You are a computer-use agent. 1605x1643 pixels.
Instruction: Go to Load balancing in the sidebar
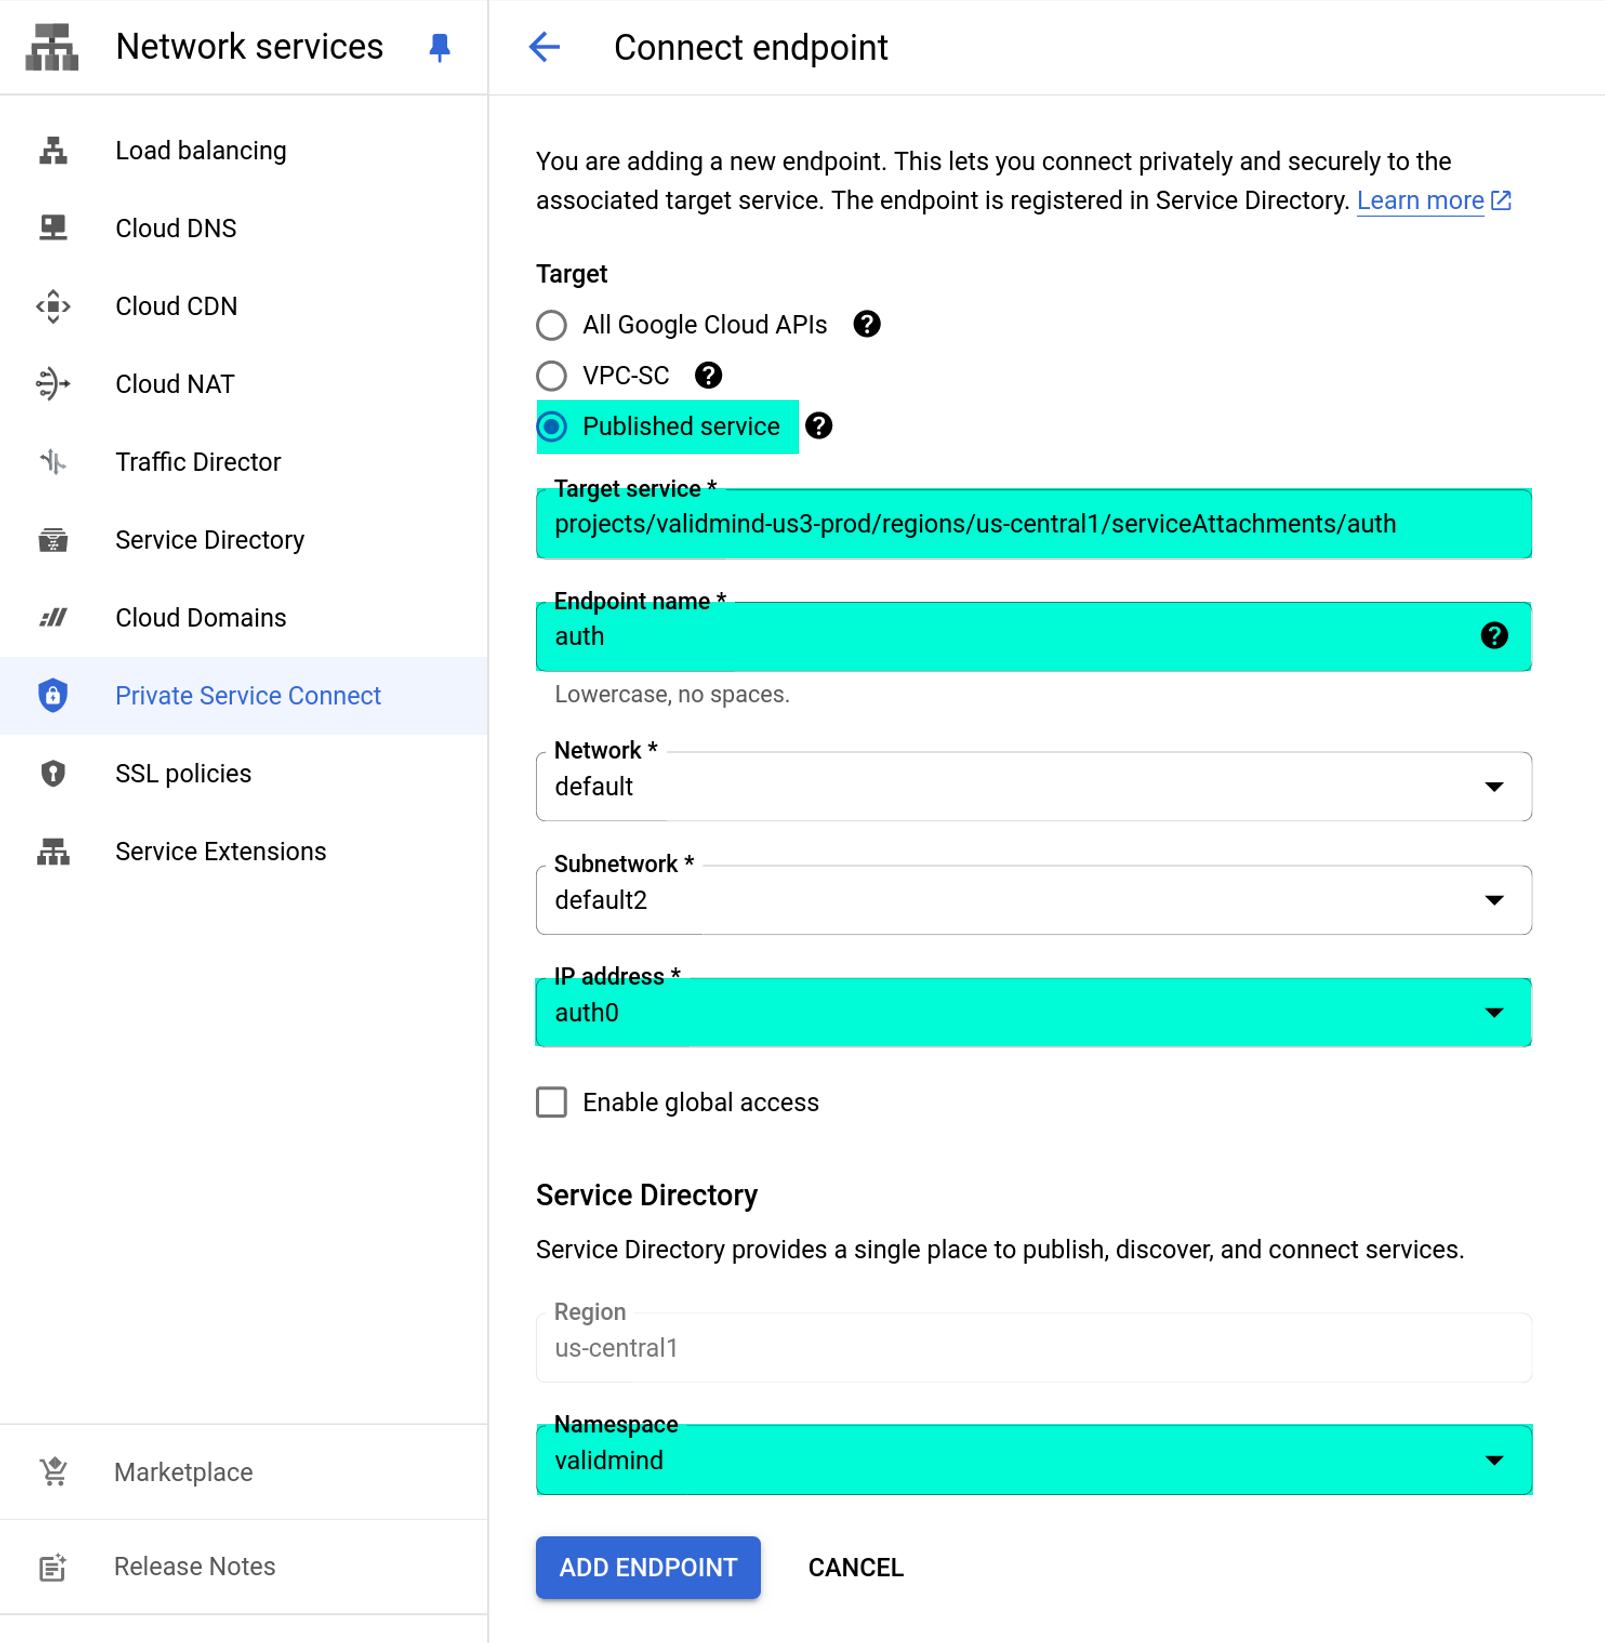tap(200, 150)
